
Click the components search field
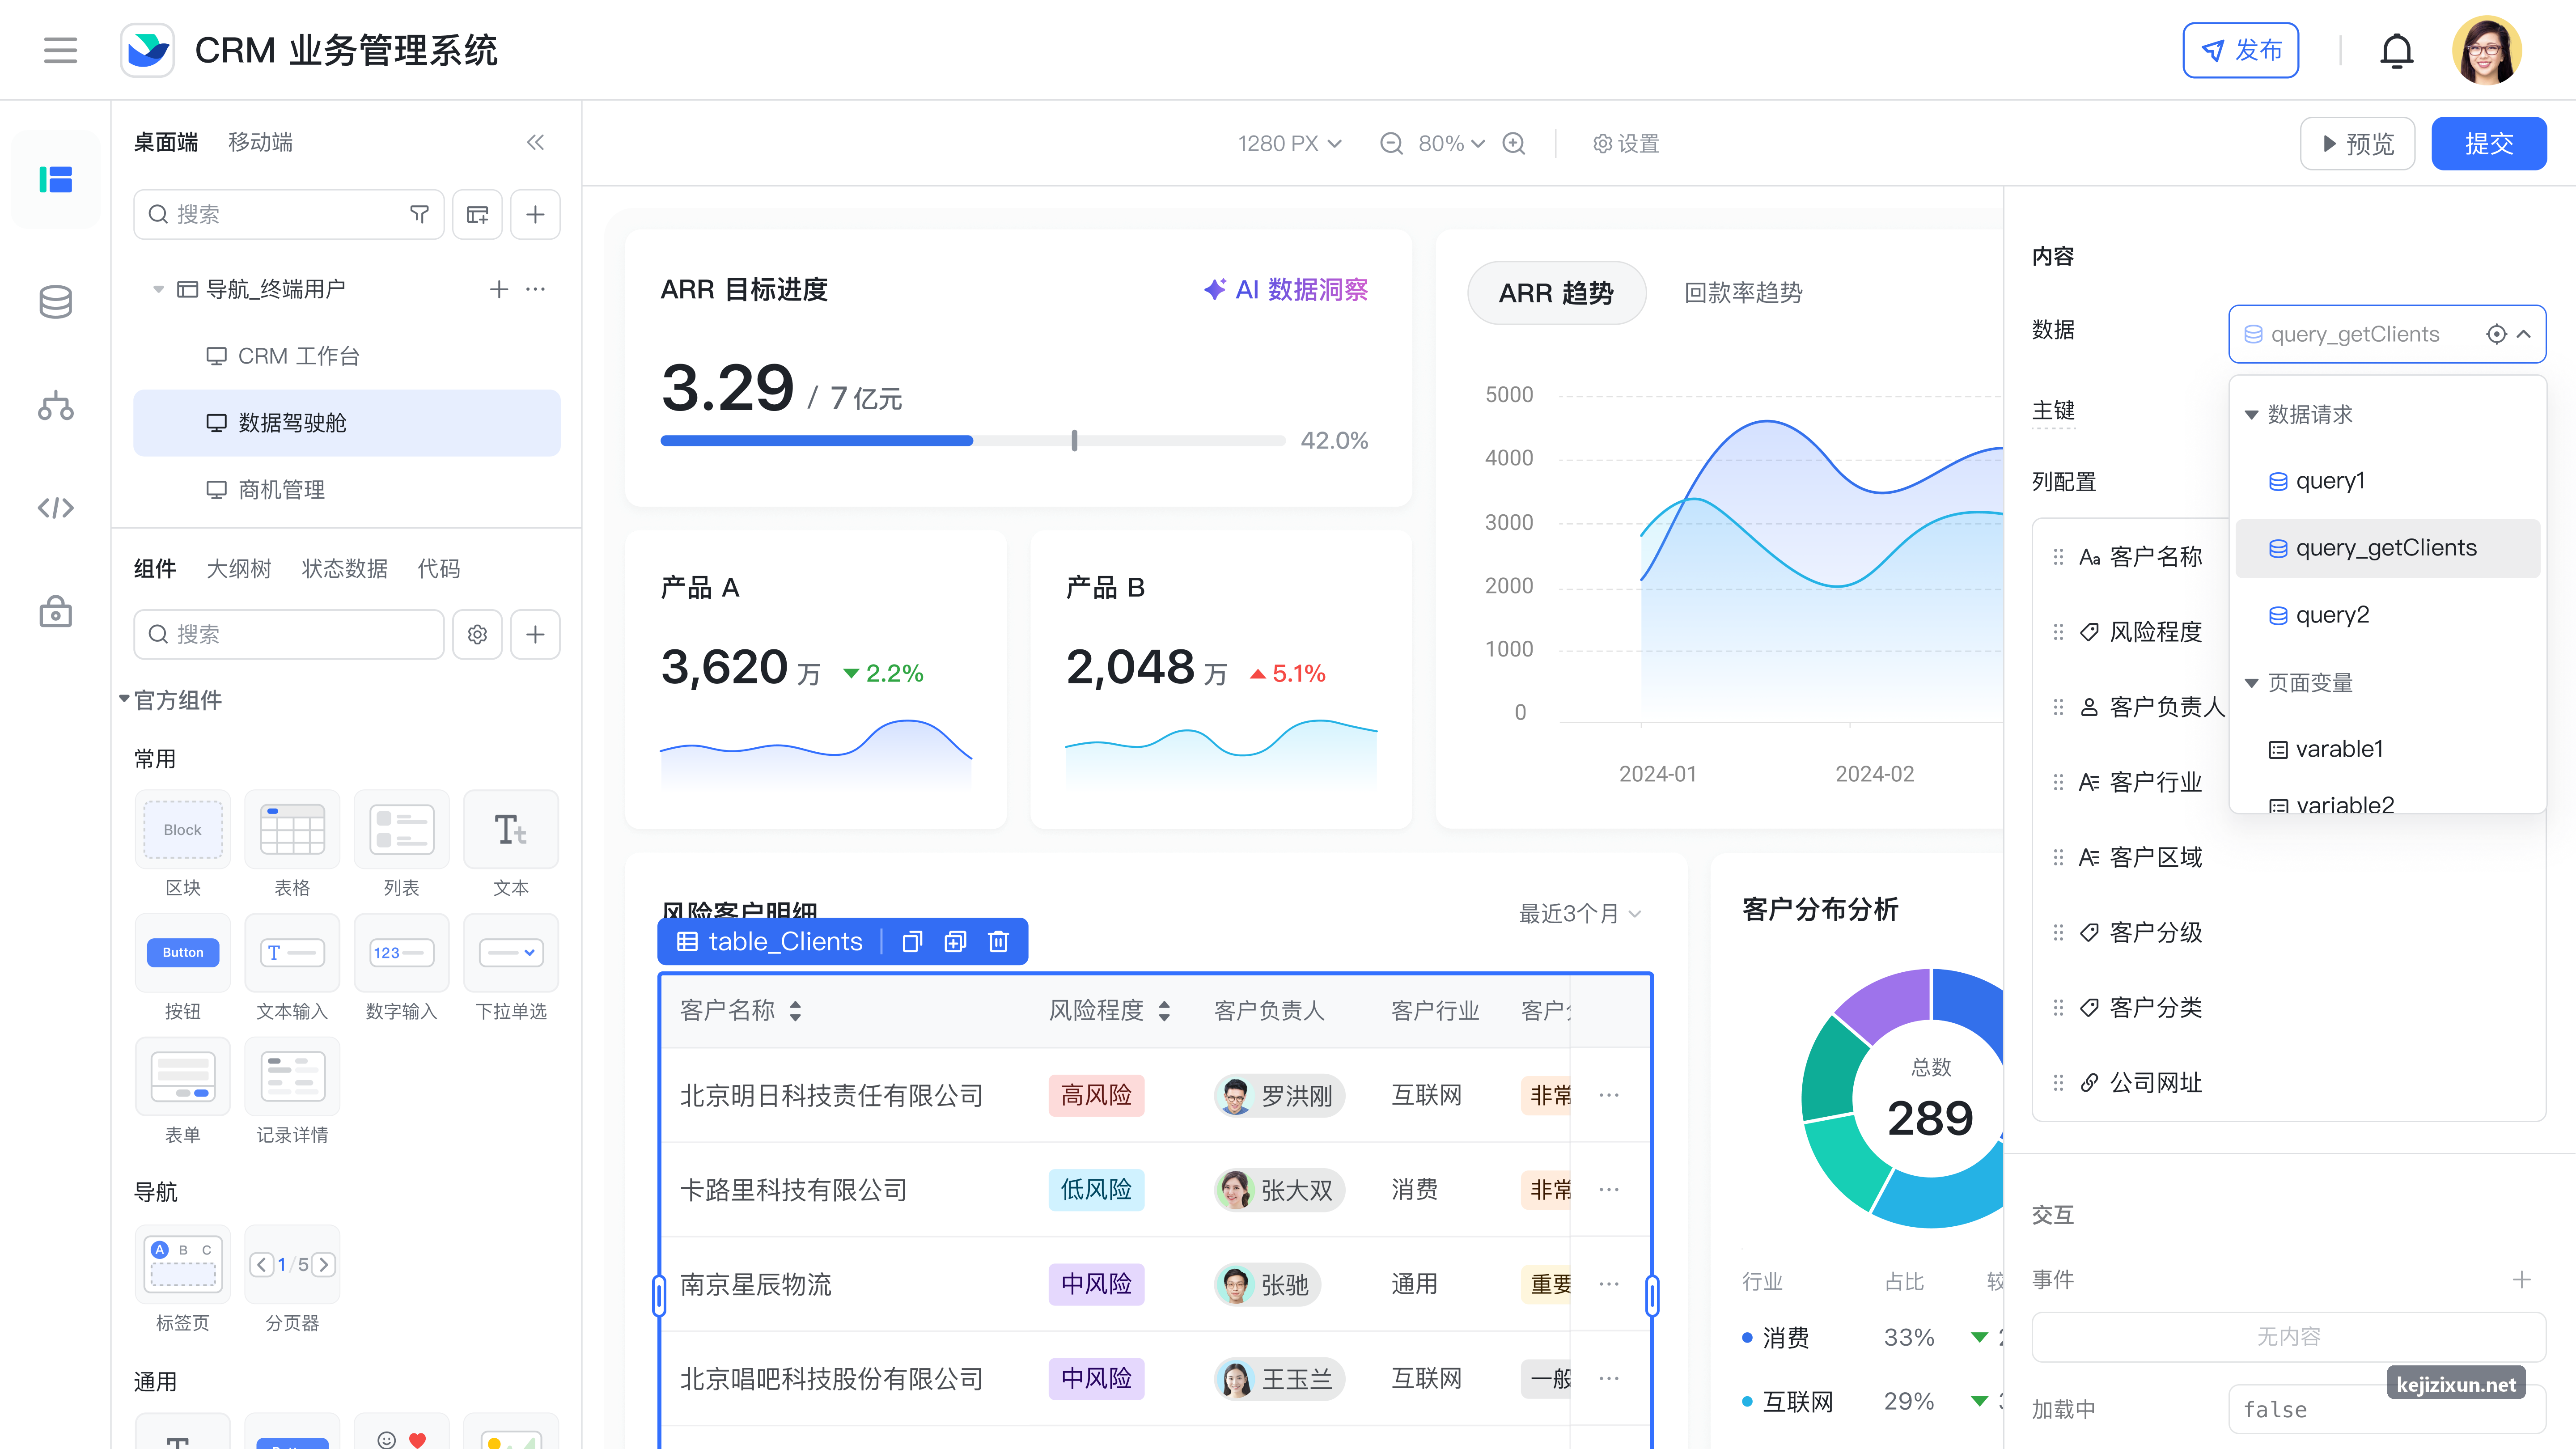pos(288,634)
